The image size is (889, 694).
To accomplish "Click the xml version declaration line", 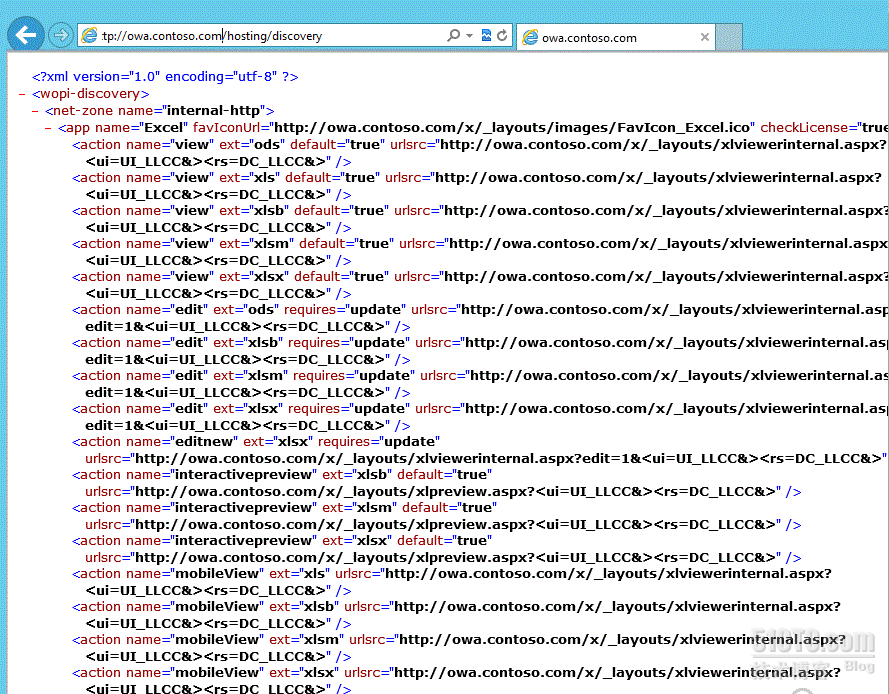I will [x=165, y=77].
